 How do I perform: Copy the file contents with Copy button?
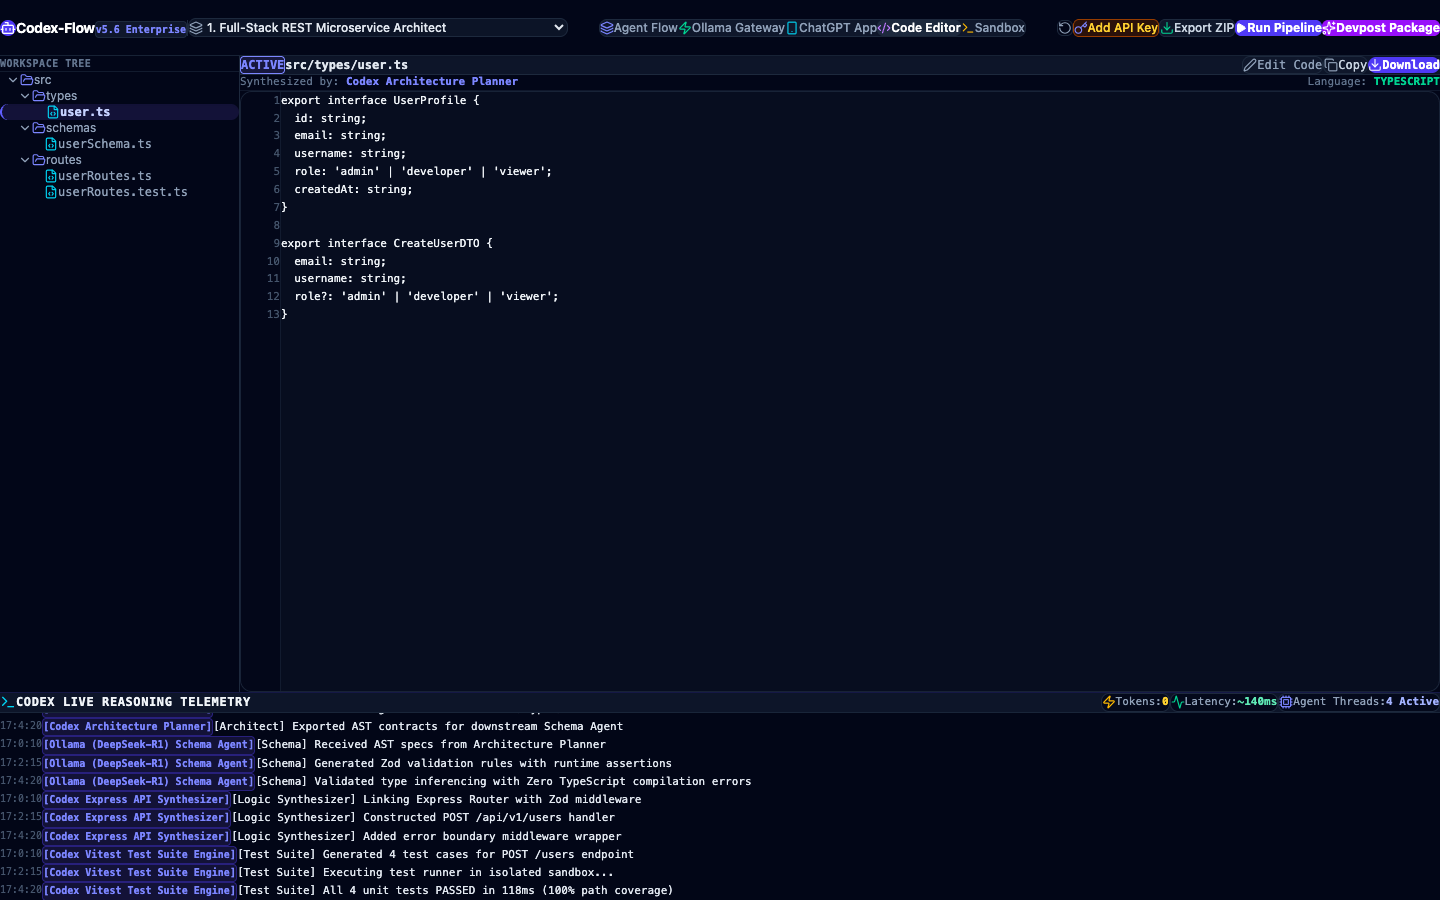click(1346, 65)
